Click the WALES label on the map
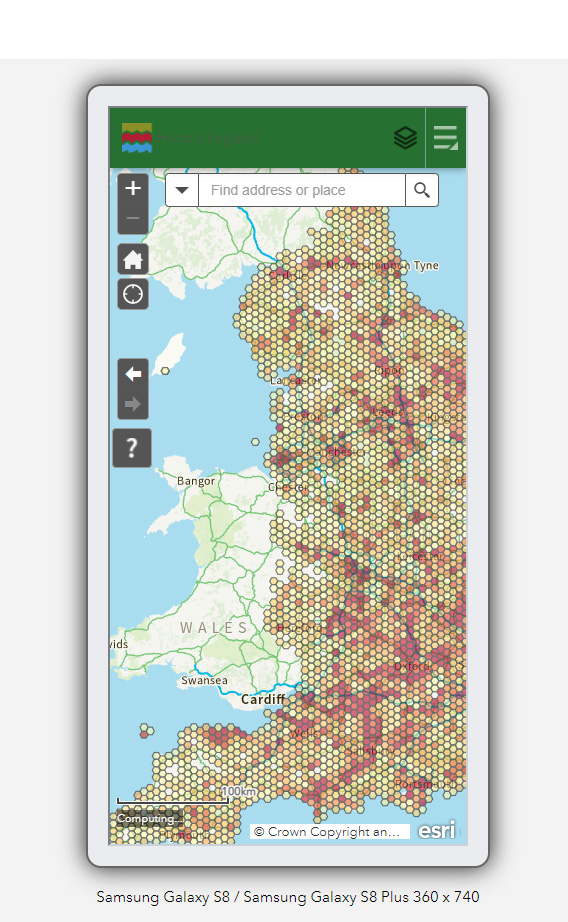The width and height of the screenshot is (568, 922). click(x=213, y=628)
